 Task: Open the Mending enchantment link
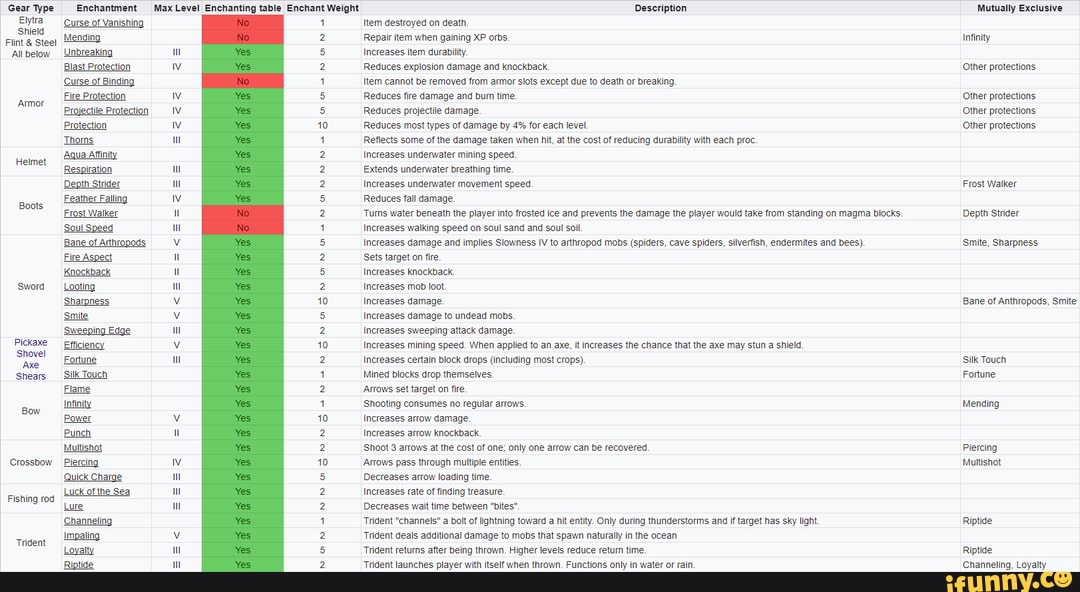click(81, 37)
